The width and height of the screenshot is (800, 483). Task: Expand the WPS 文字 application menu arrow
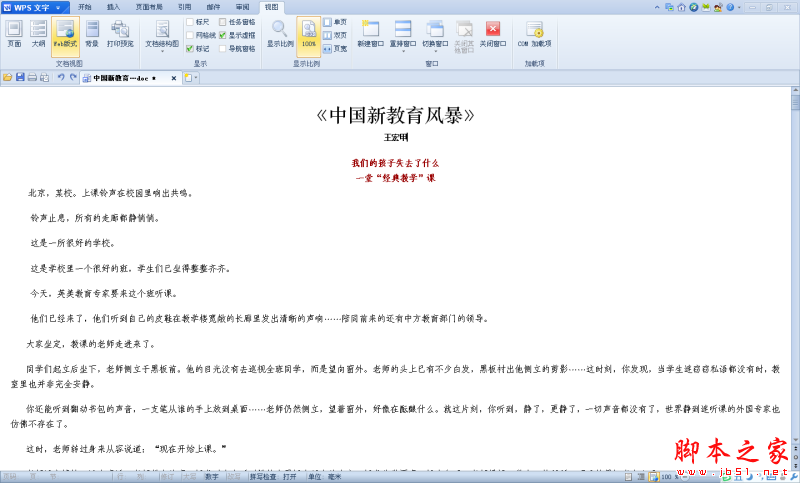(58, 8)
